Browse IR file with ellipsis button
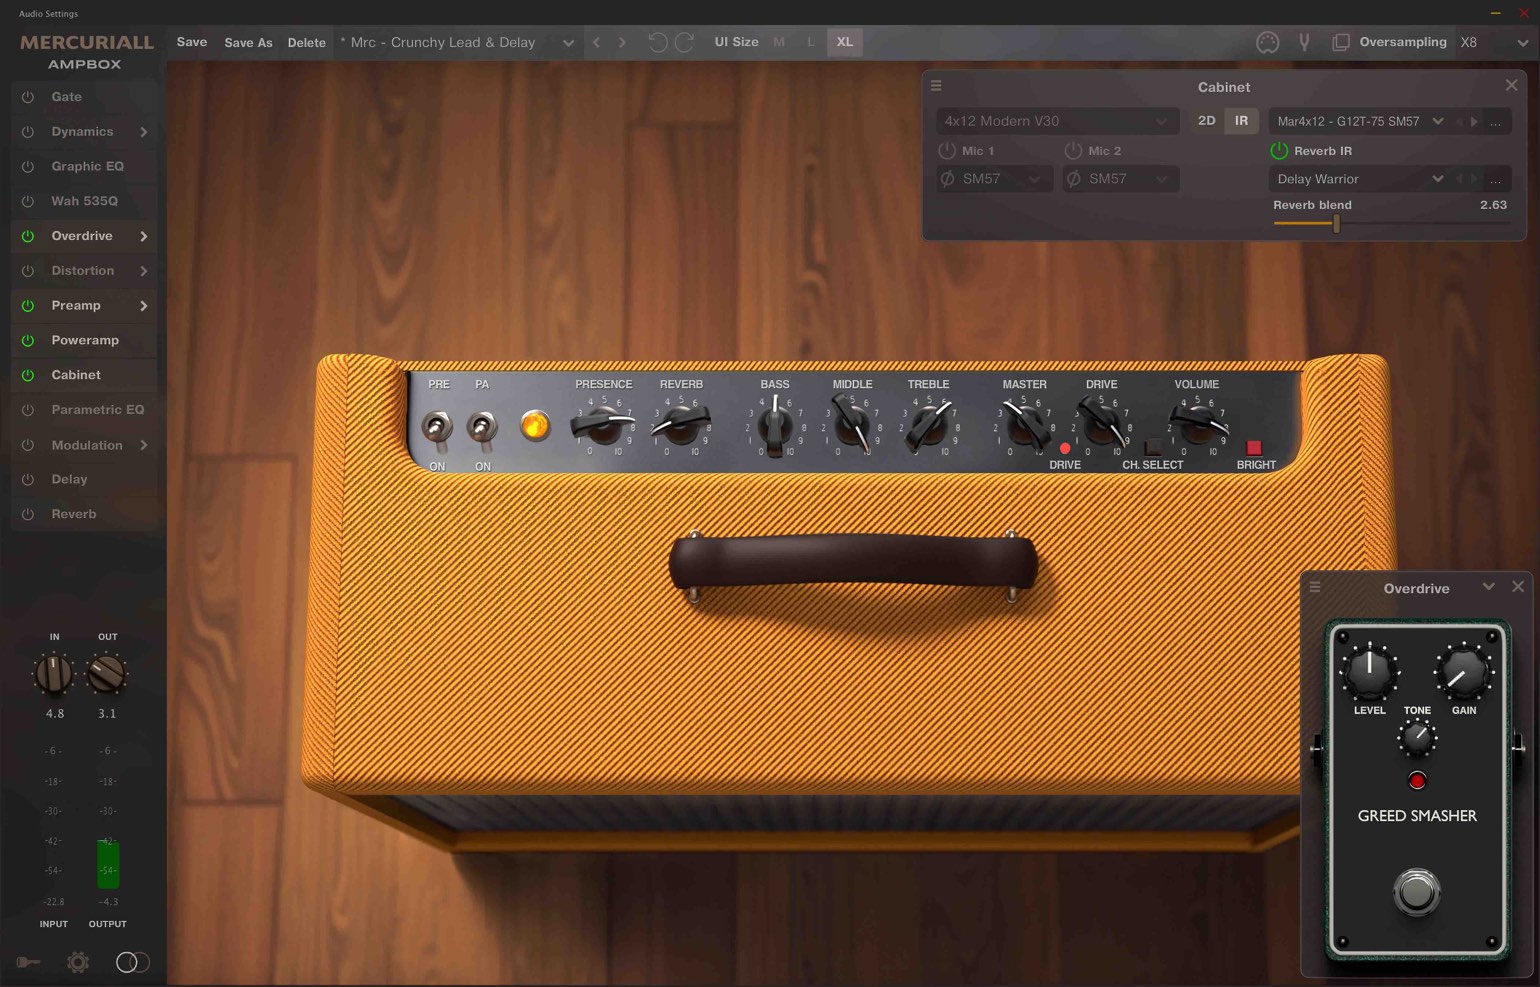This screenshot has width=1540, height=987. (x=1496, y=122)
